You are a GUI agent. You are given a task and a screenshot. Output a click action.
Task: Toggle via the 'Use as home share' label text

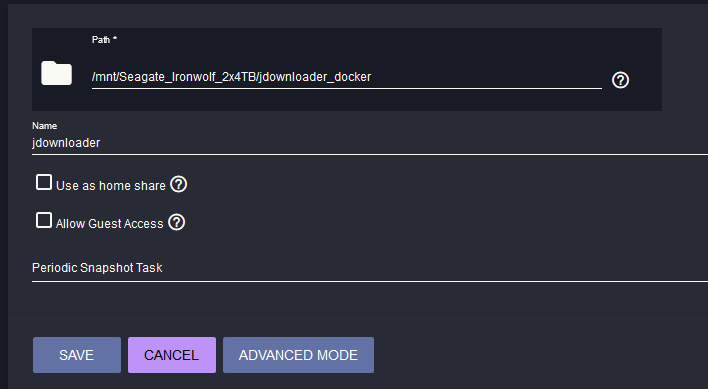pos(111,185)
